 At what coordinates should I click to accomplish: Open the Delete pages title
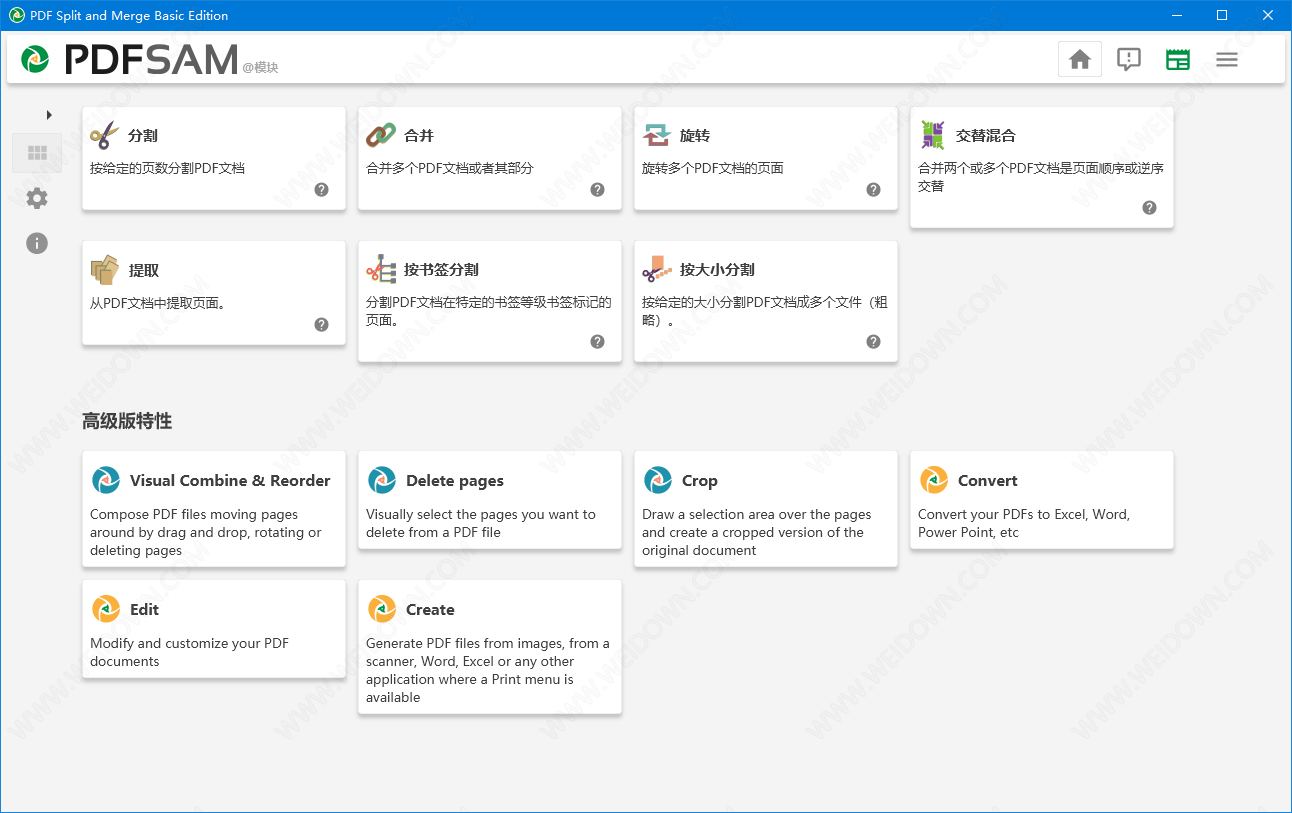[455, 481]
